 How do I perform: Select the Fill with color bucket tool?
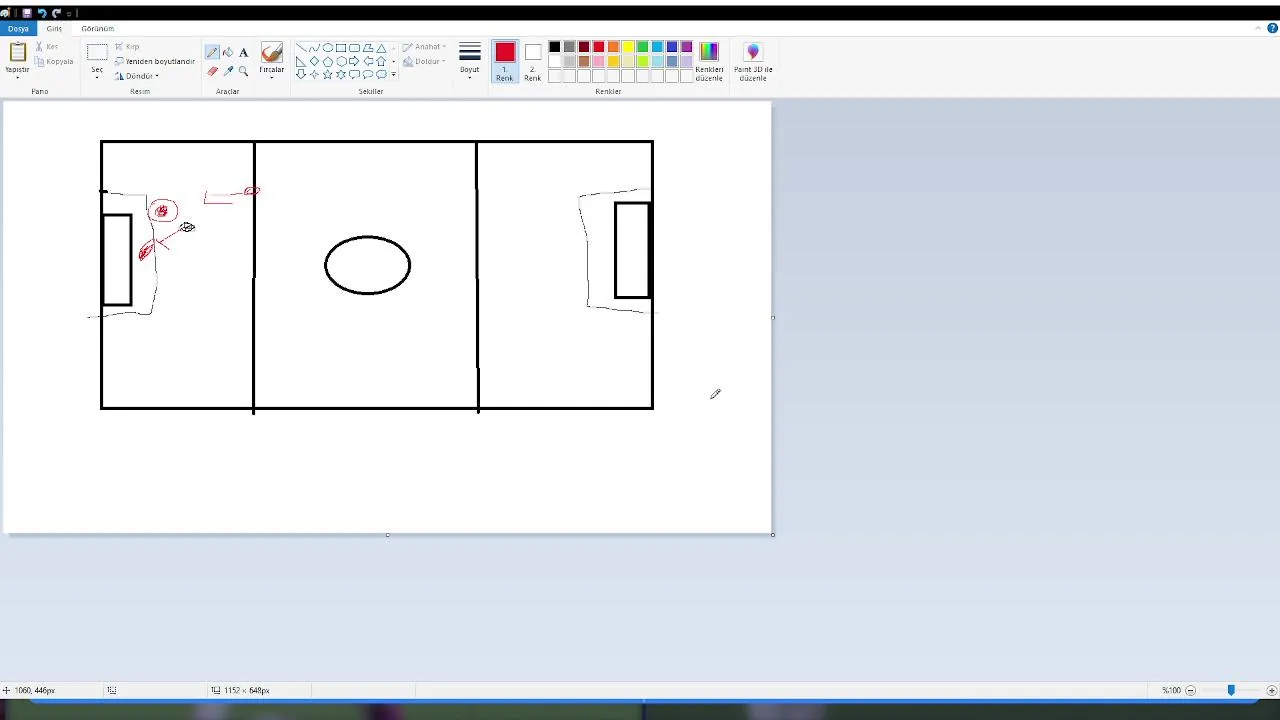pos(228,52)
